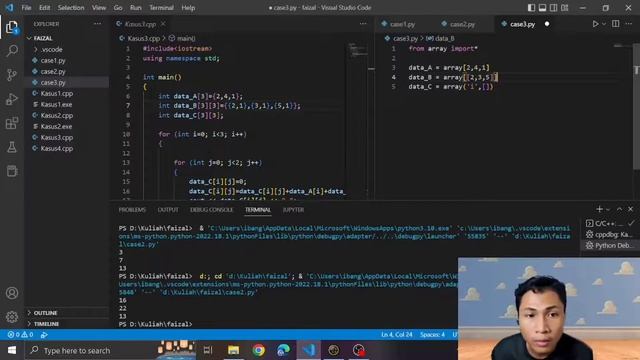Open the Edit menu
This screenshot has width=640, height=360.
(44, 8)
